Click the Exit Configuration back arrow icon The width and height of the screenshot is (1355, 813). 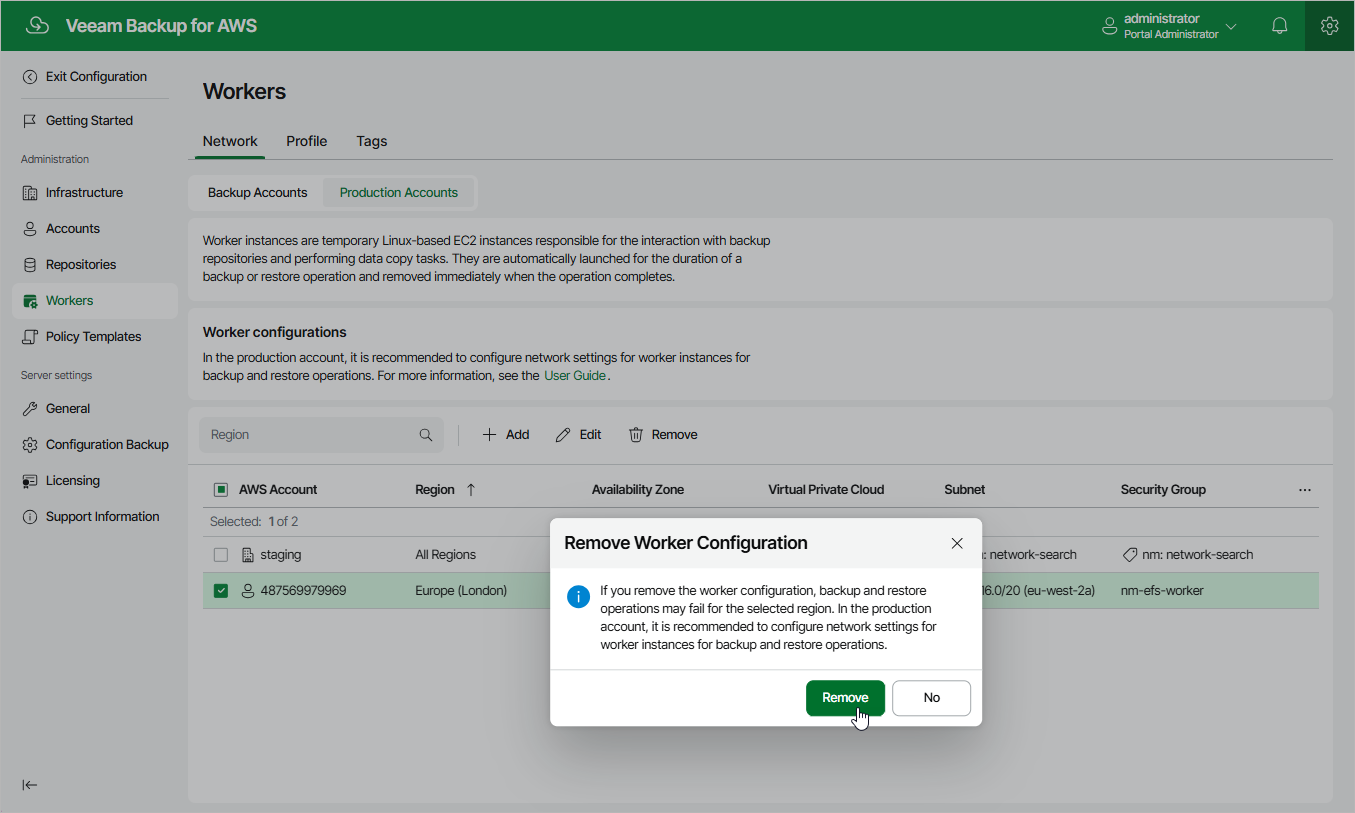(30, 77)
